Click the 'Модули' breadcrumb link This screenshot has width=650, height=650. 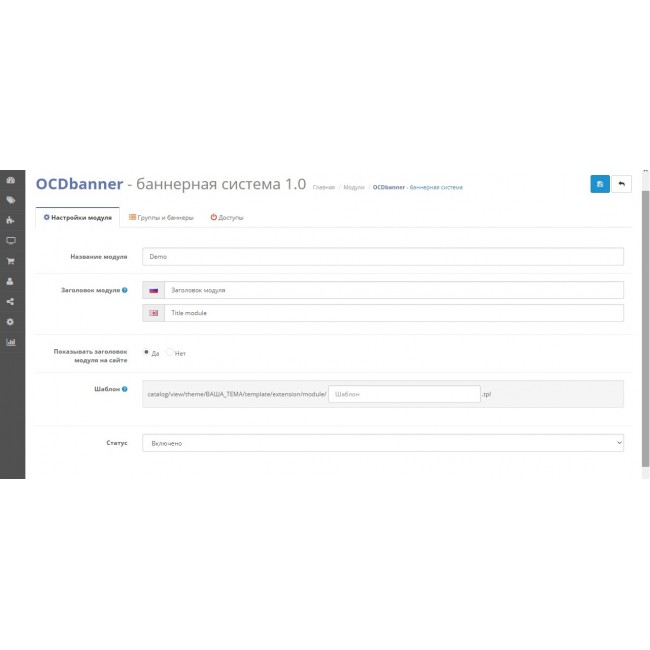click(x=354, y=187)
